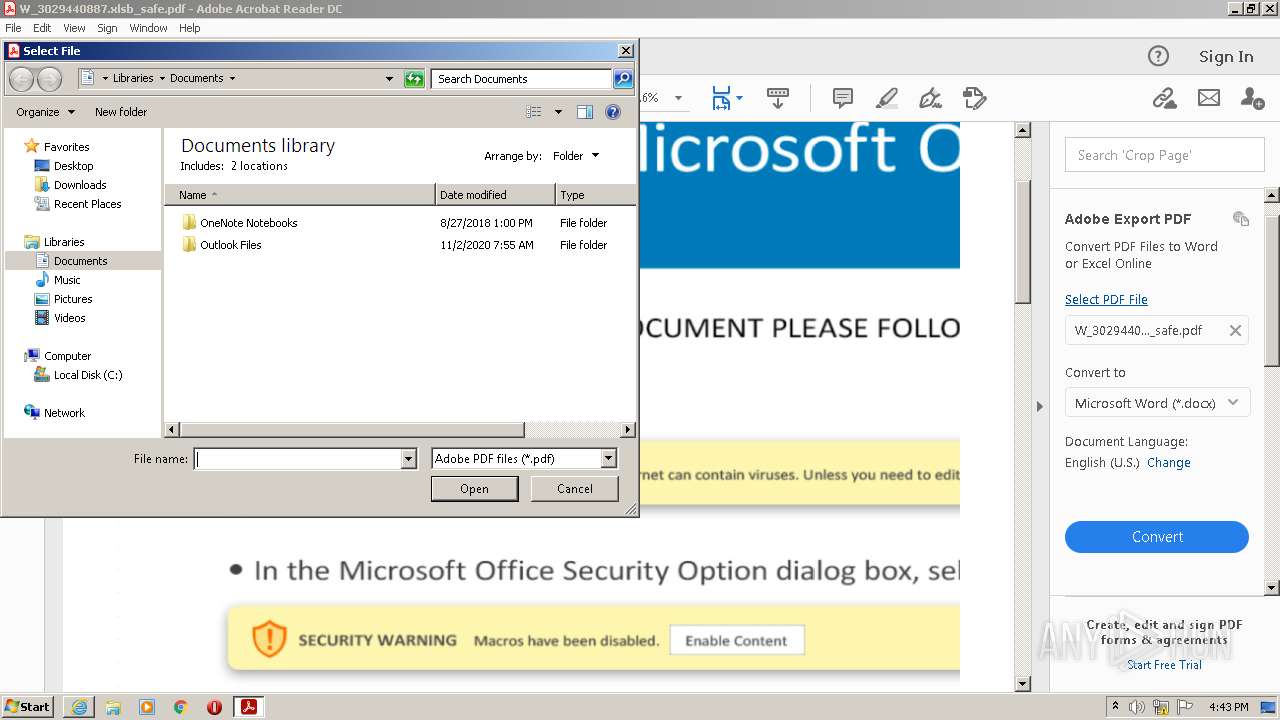Viewport: 1280px width, 720px height.
Task: Click the file list horizontal scrollbar
Action: click(x=350, y=430)
